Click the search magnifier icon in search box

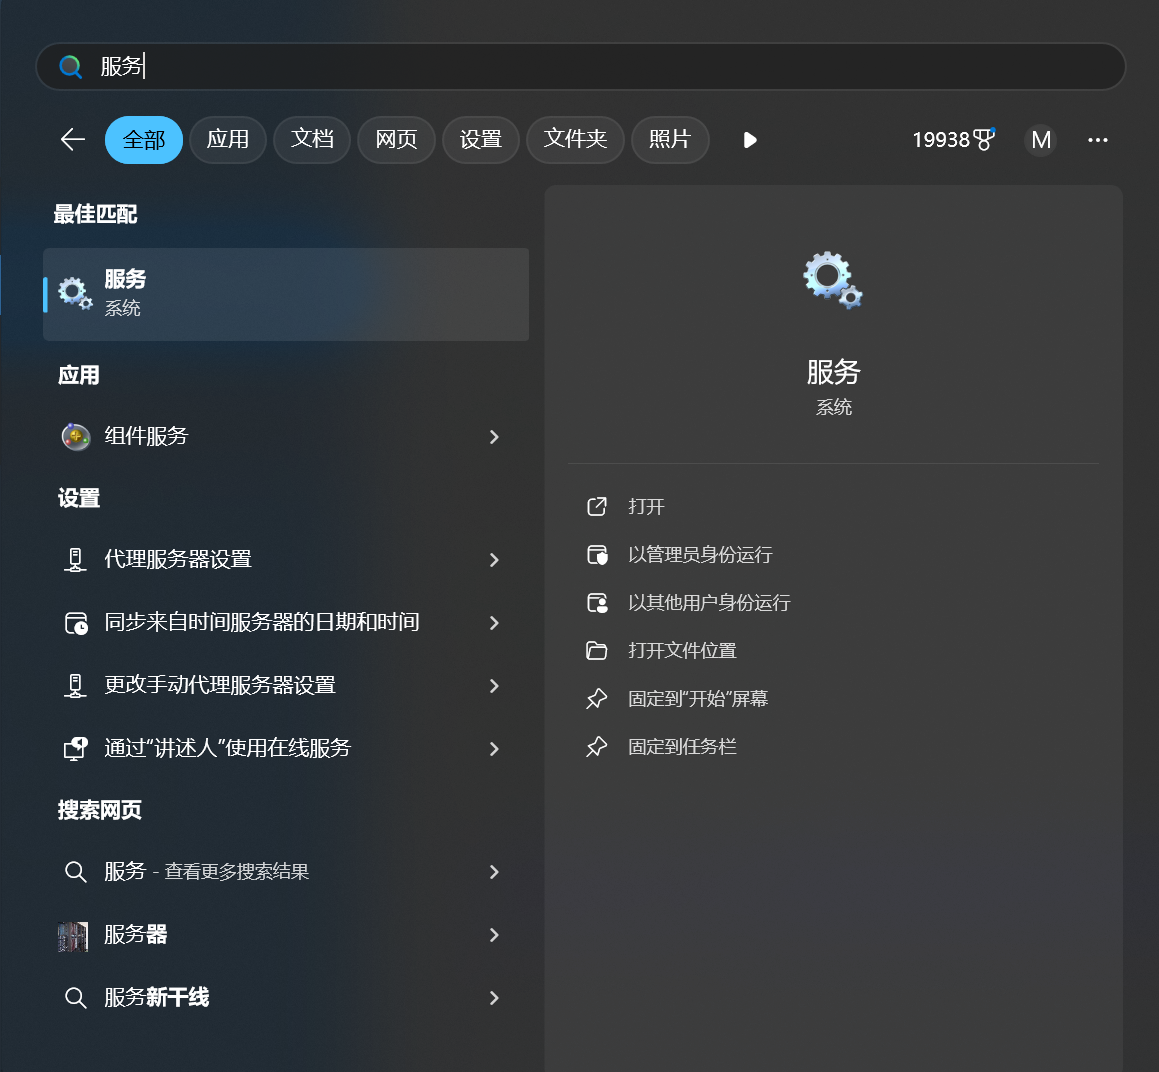click(71, 67)
